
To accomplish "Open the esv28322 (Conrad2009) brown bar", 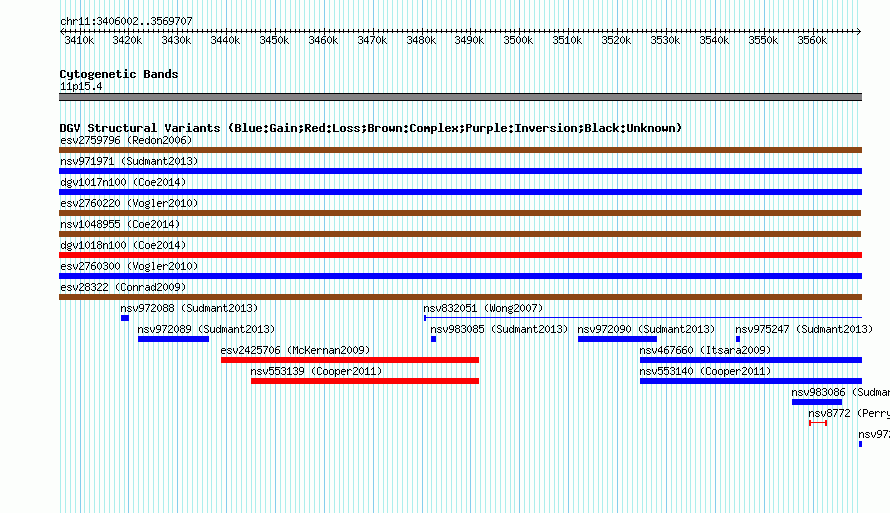I will tap(460, 297).
